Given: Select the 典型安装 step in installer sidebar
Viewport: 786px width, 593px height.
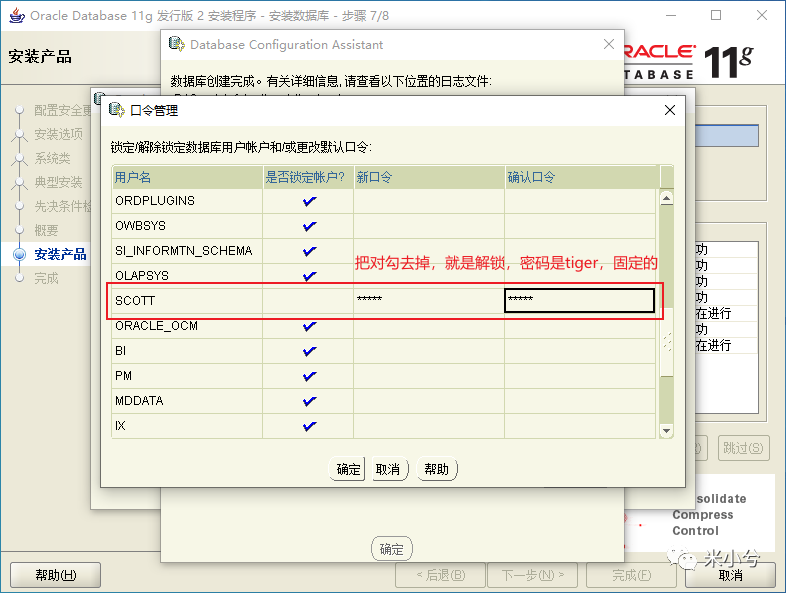Looking at the screenshot, I should (58, 182).
